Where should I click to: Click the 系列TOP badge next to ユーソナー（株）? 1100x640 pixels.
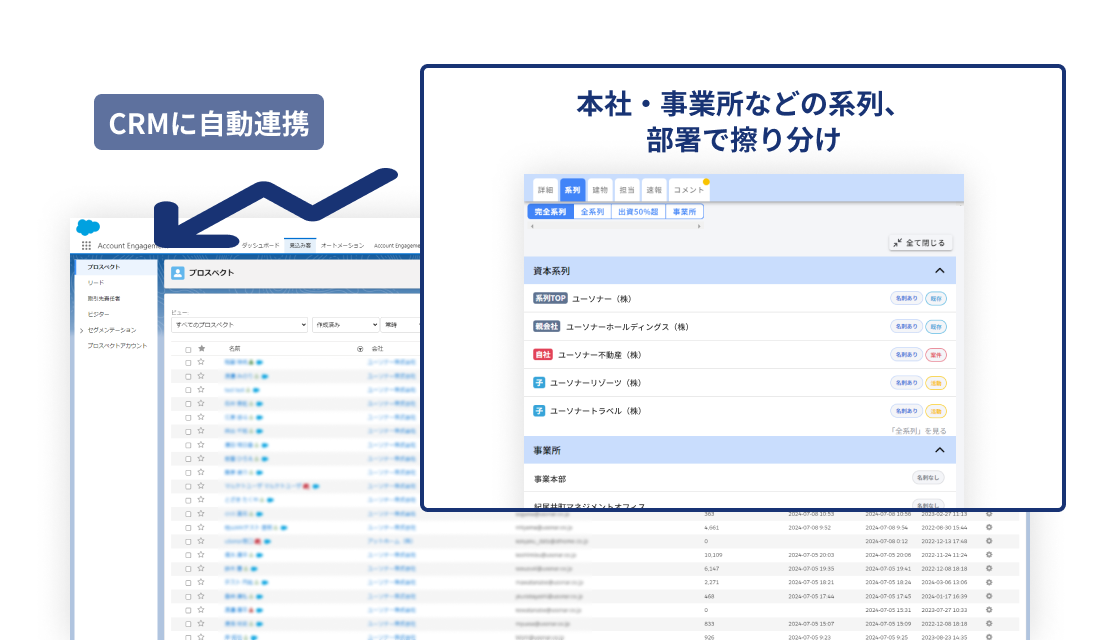(550, 298)
